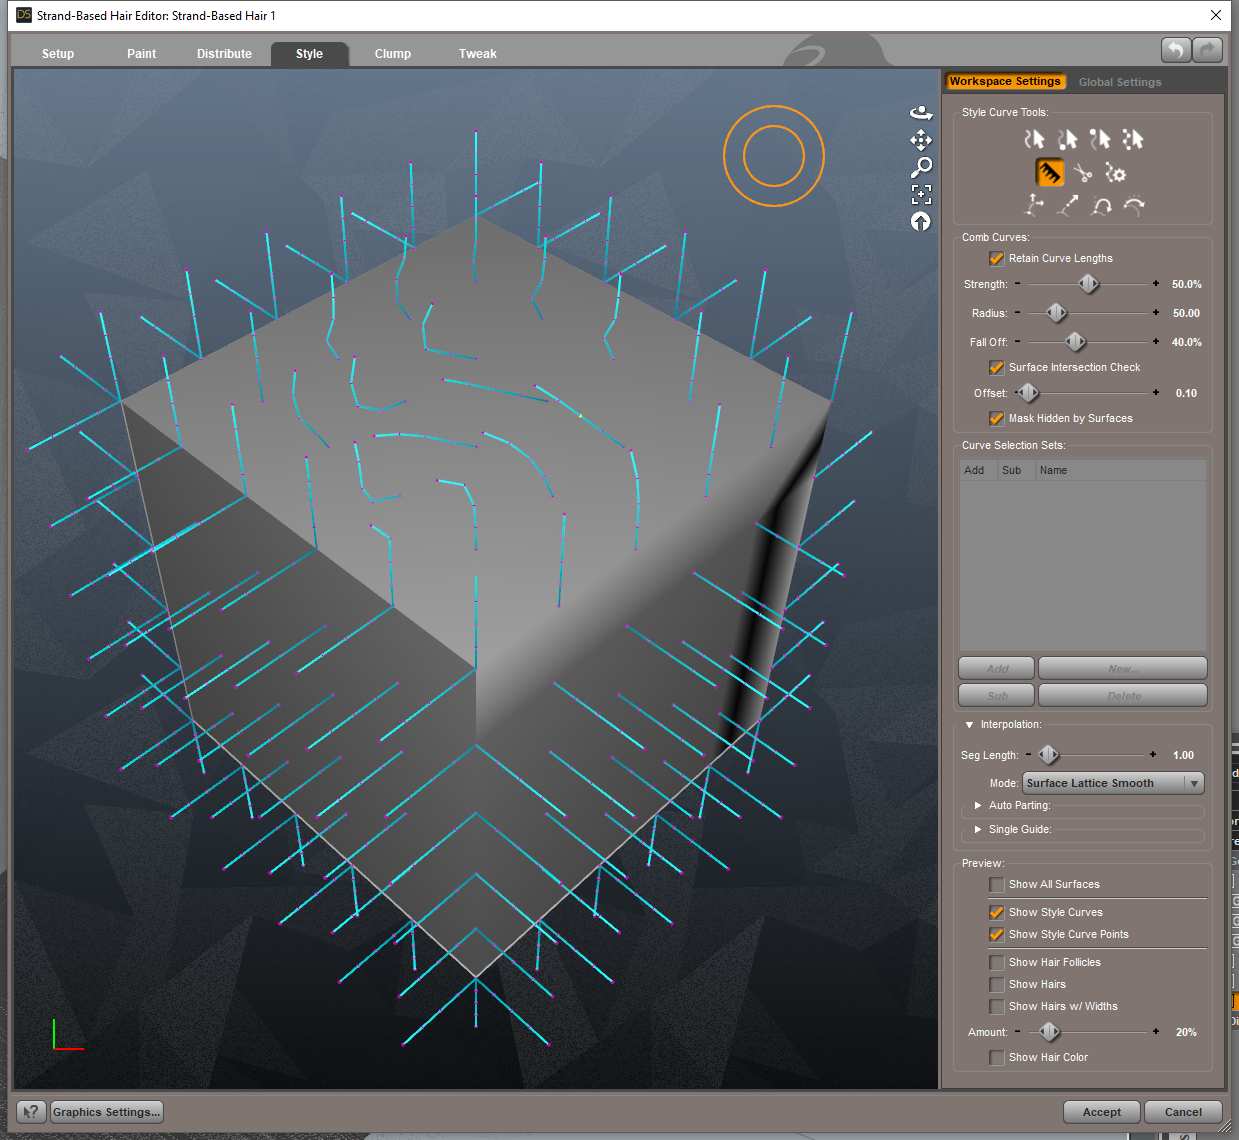Click the Accept button
Image resolution: width=1239 pixels, height=1140 pixels.
(1102, 1112)
